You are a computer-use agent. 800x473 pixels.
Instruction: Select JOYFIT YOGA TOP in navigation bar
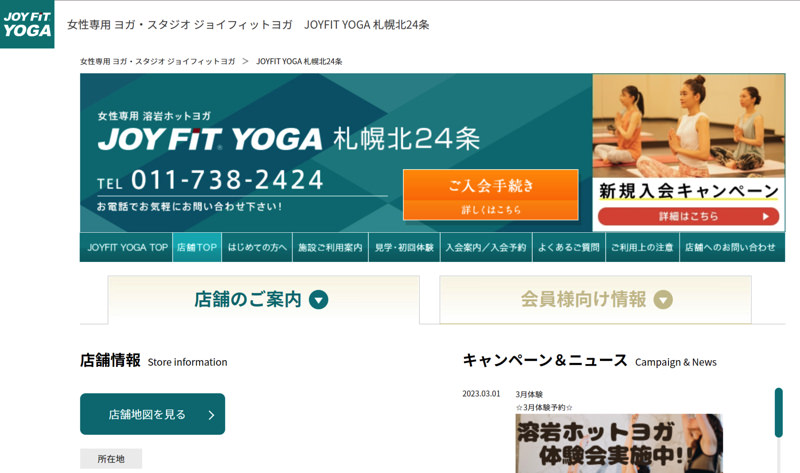tap(127, 247)
